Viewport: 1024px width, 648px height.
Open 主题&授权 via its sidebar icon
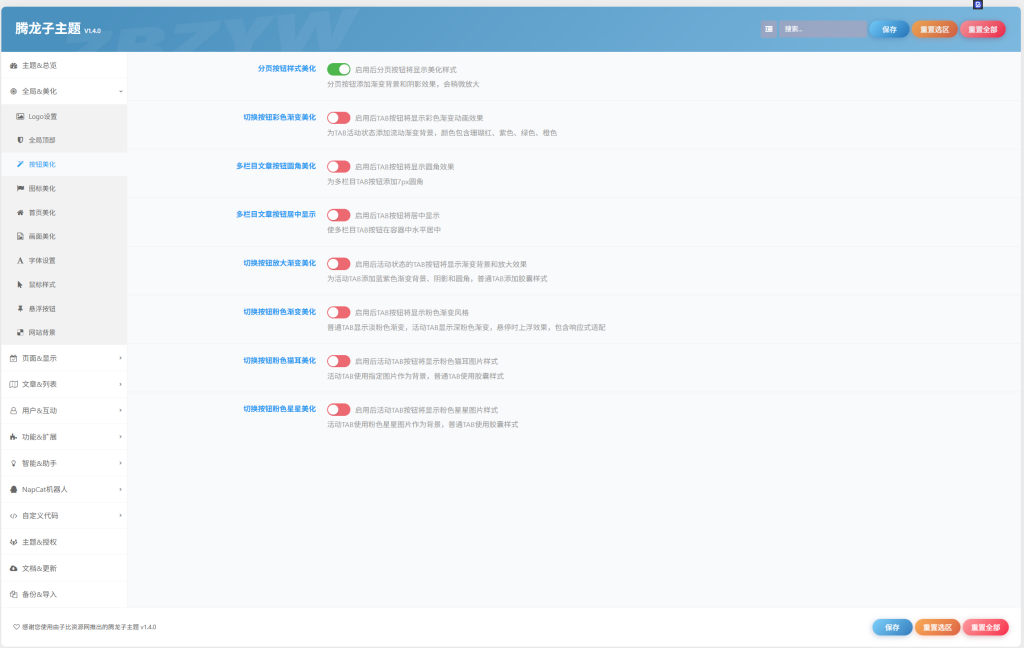pos(13,542)
